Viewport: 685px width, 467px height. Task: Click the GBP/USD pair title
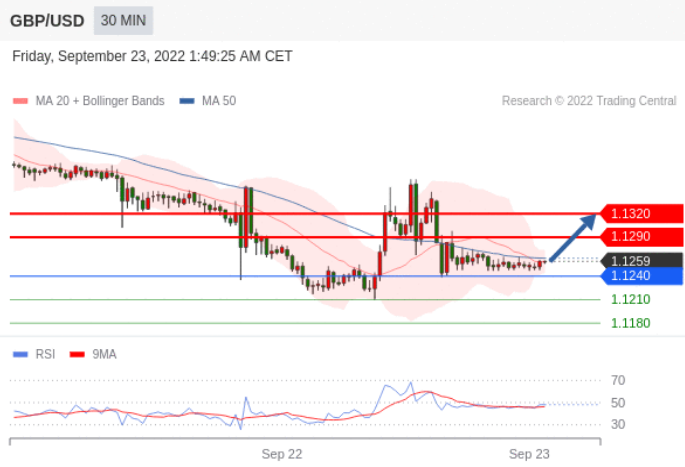47,21
